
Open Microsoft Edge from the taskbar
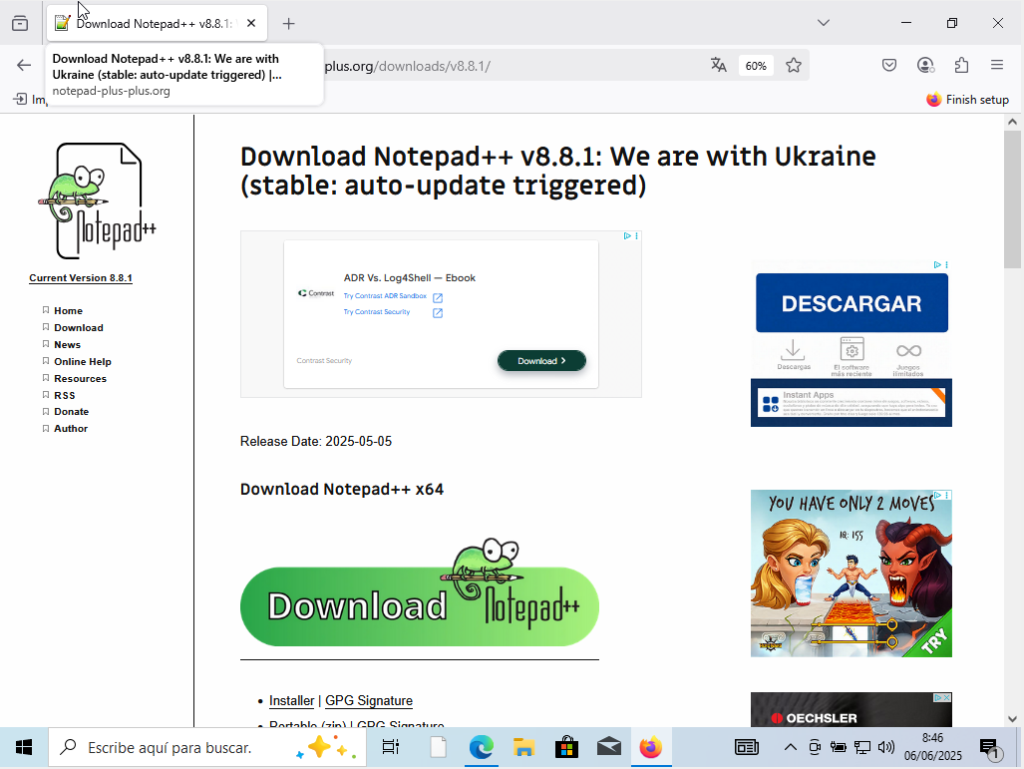[481, 747]
